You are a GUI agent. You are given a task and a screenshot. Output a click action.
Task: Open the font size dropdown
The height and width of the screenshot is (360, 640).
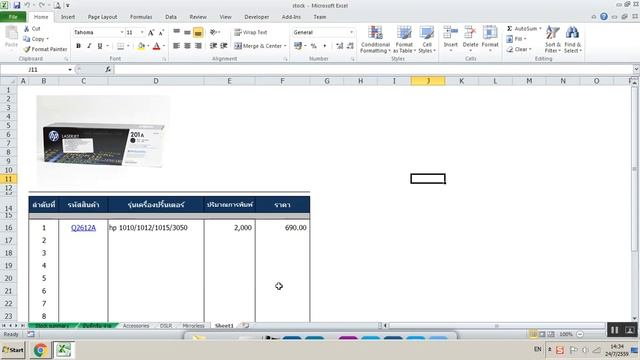(x=142, y=32)
